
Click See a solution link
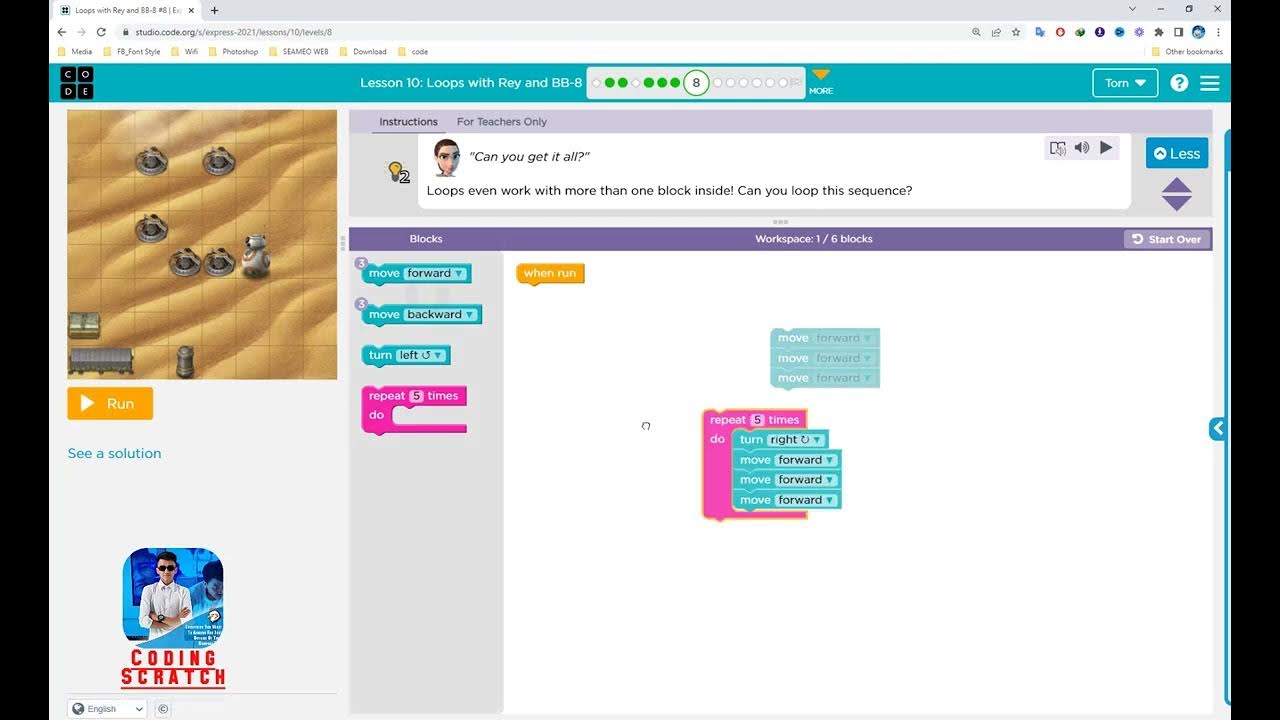pos(114,453)
